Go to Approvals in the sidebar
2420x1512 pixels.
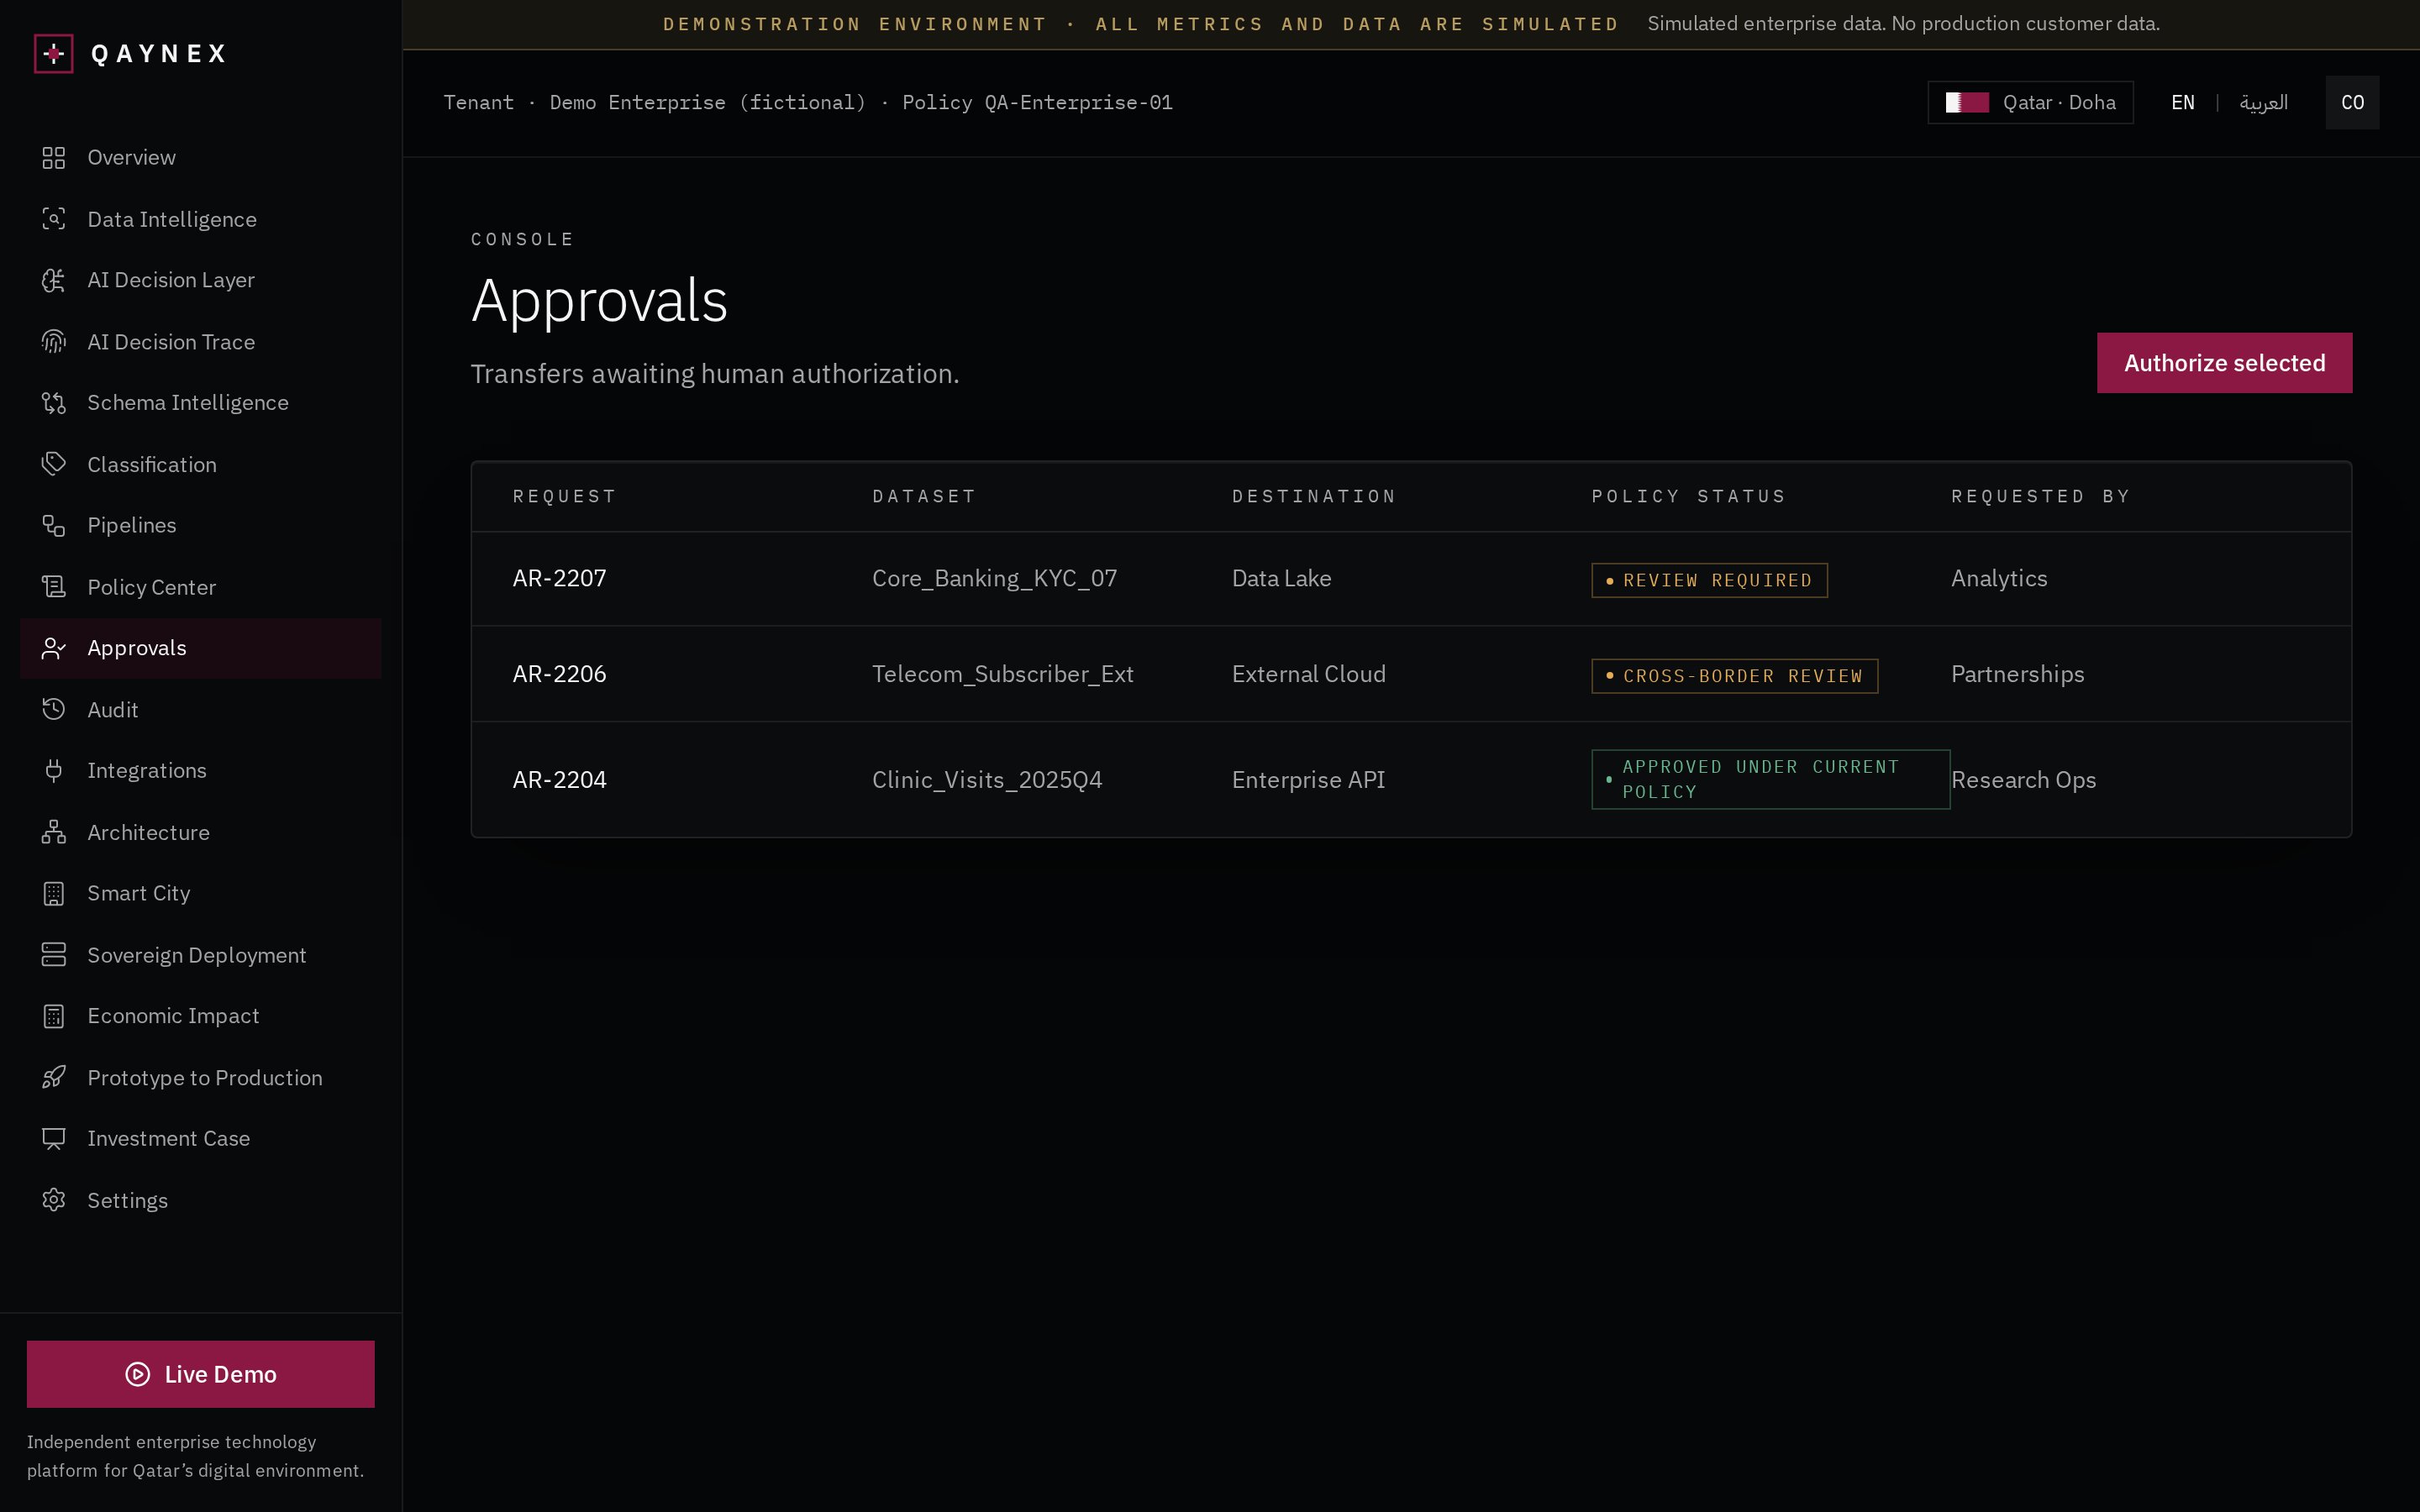point(201,648)
